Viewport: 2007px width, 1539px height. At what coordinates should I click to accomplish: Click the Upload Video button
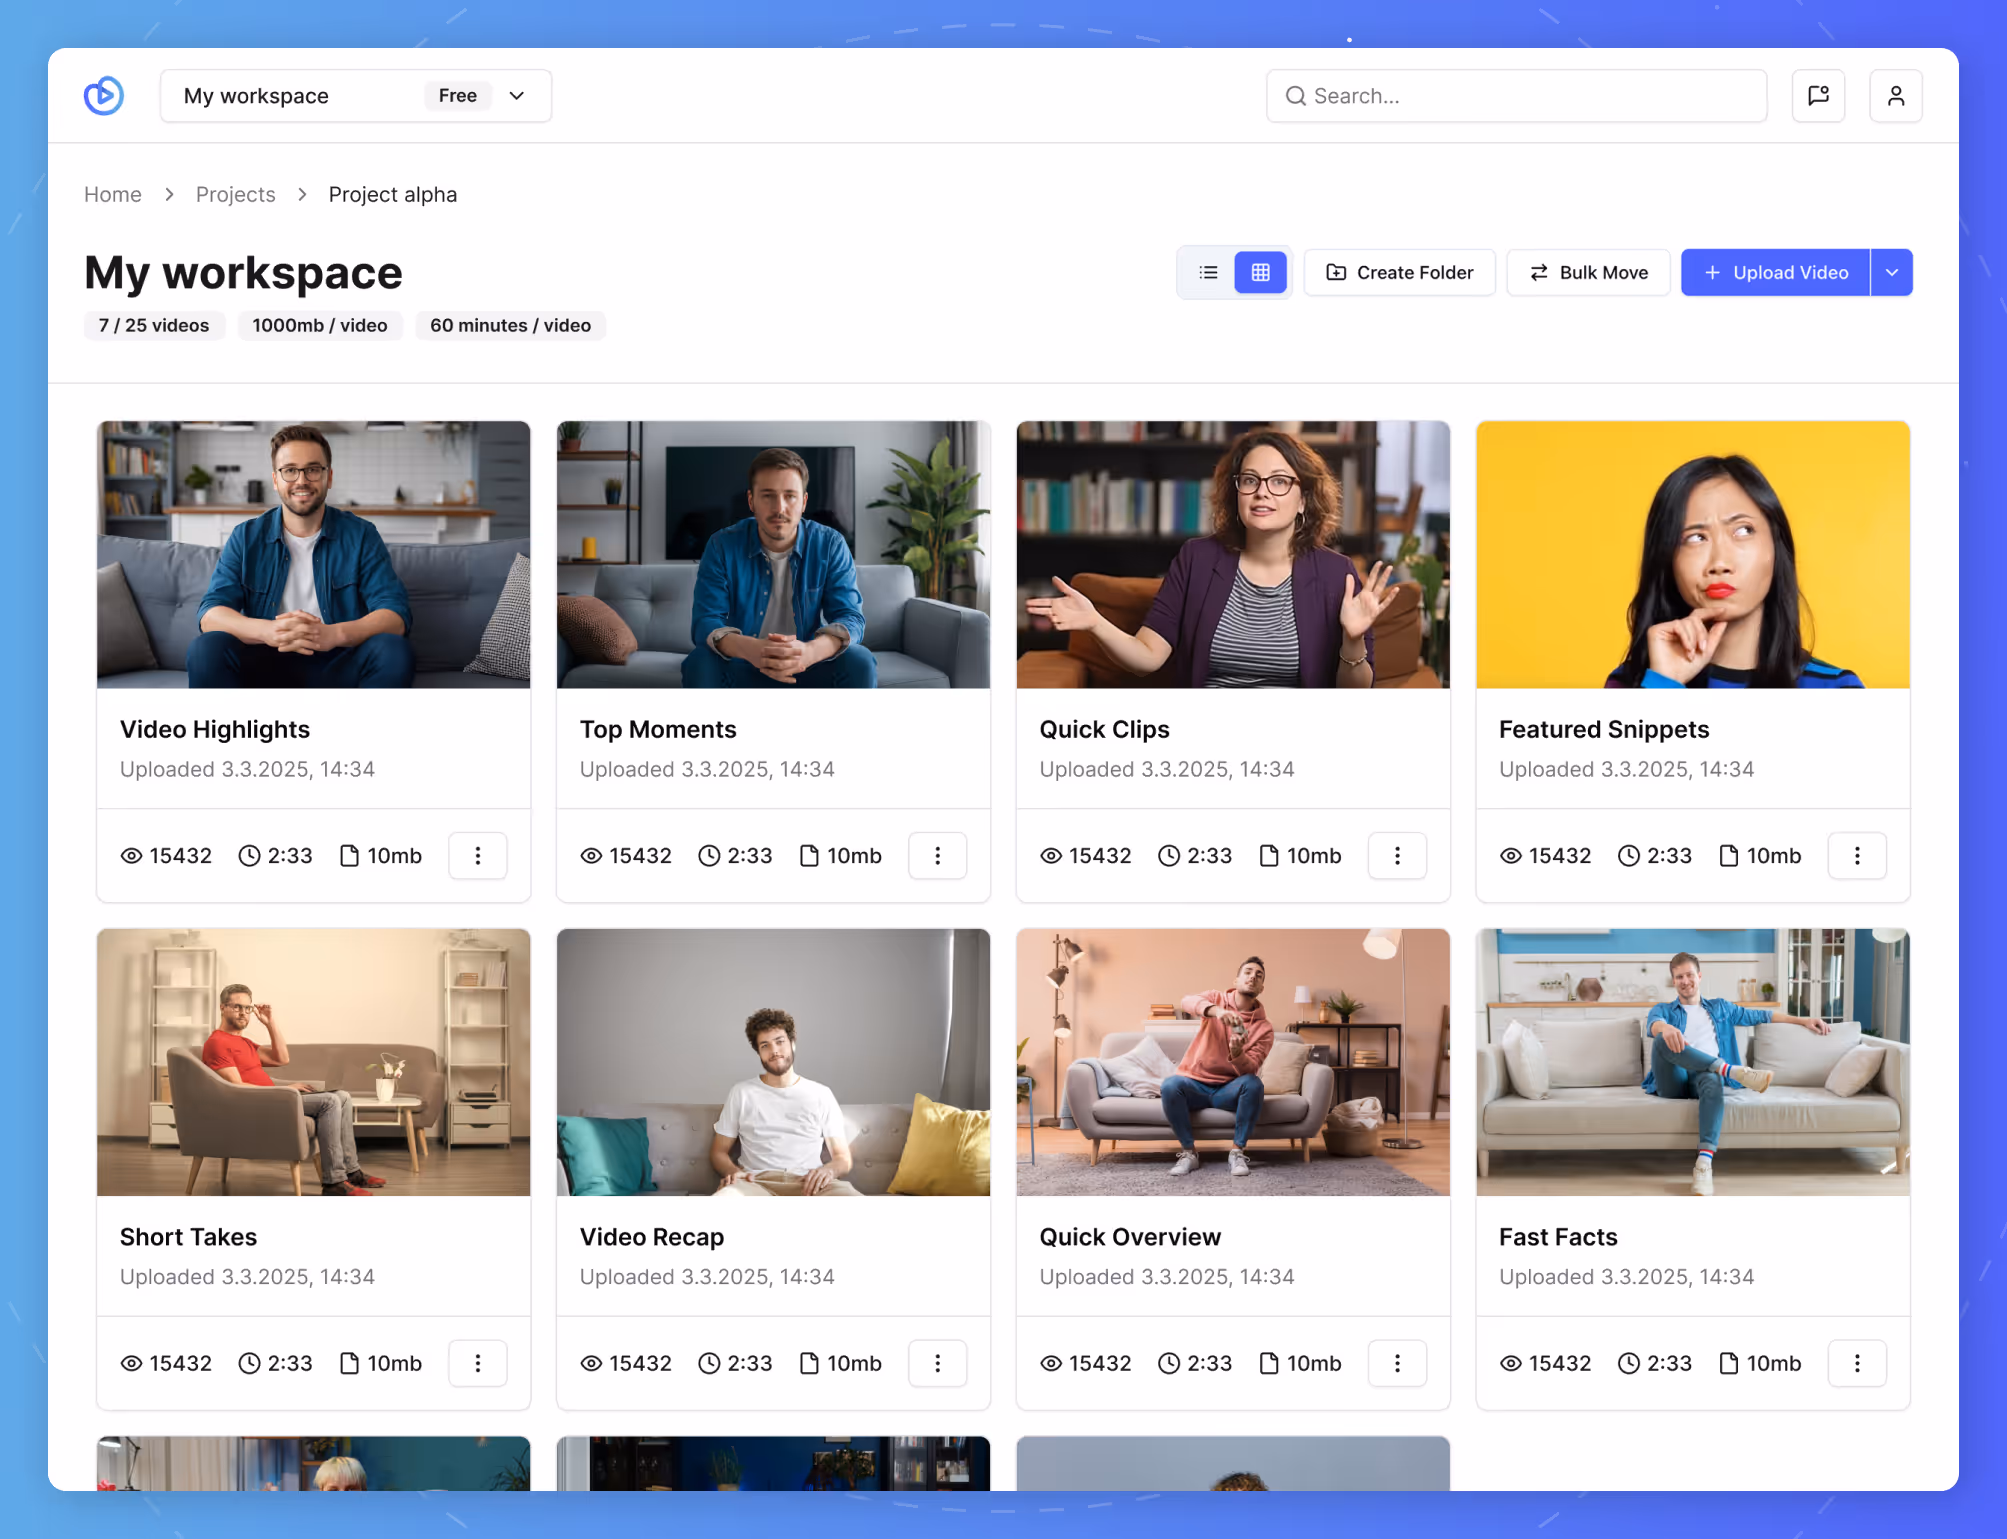pos(1775,272)
